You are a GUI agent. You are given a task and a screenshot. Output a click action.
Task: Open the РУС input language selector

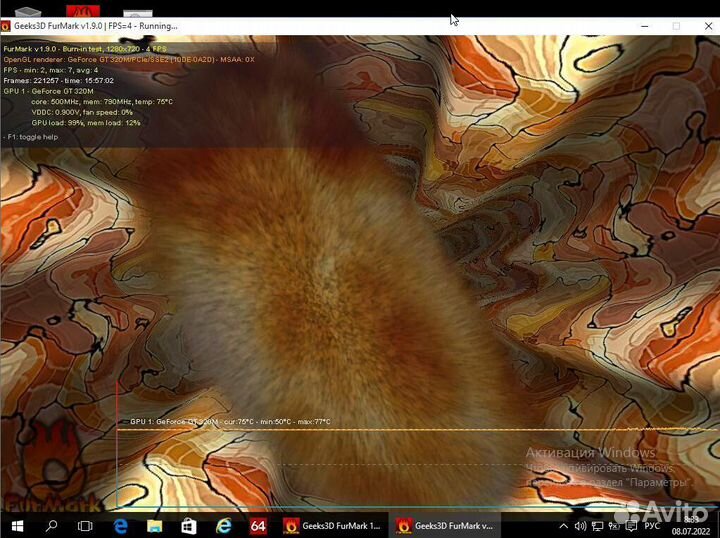(653, 525)
